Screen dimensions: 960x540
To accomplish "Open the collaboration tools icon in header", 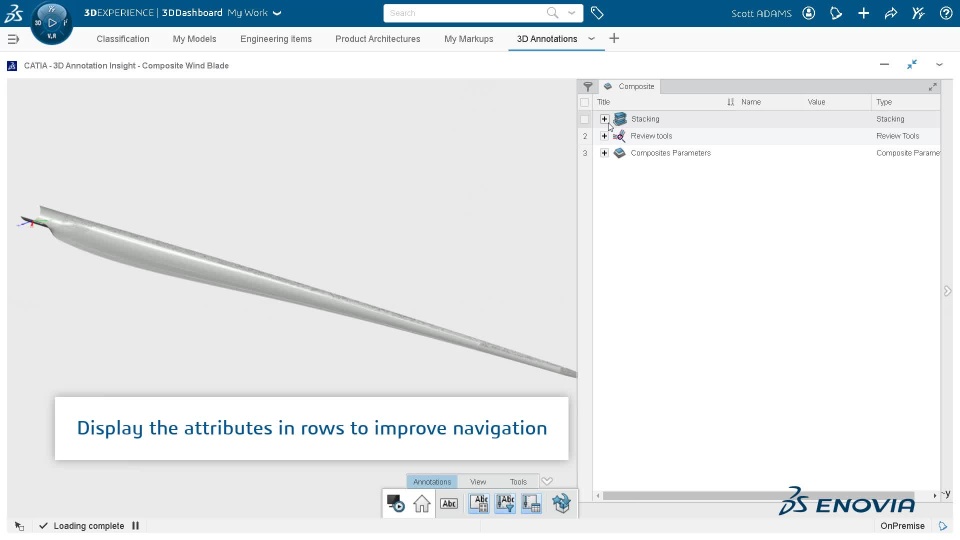I will pyautogui.click(x=918, y=13).
